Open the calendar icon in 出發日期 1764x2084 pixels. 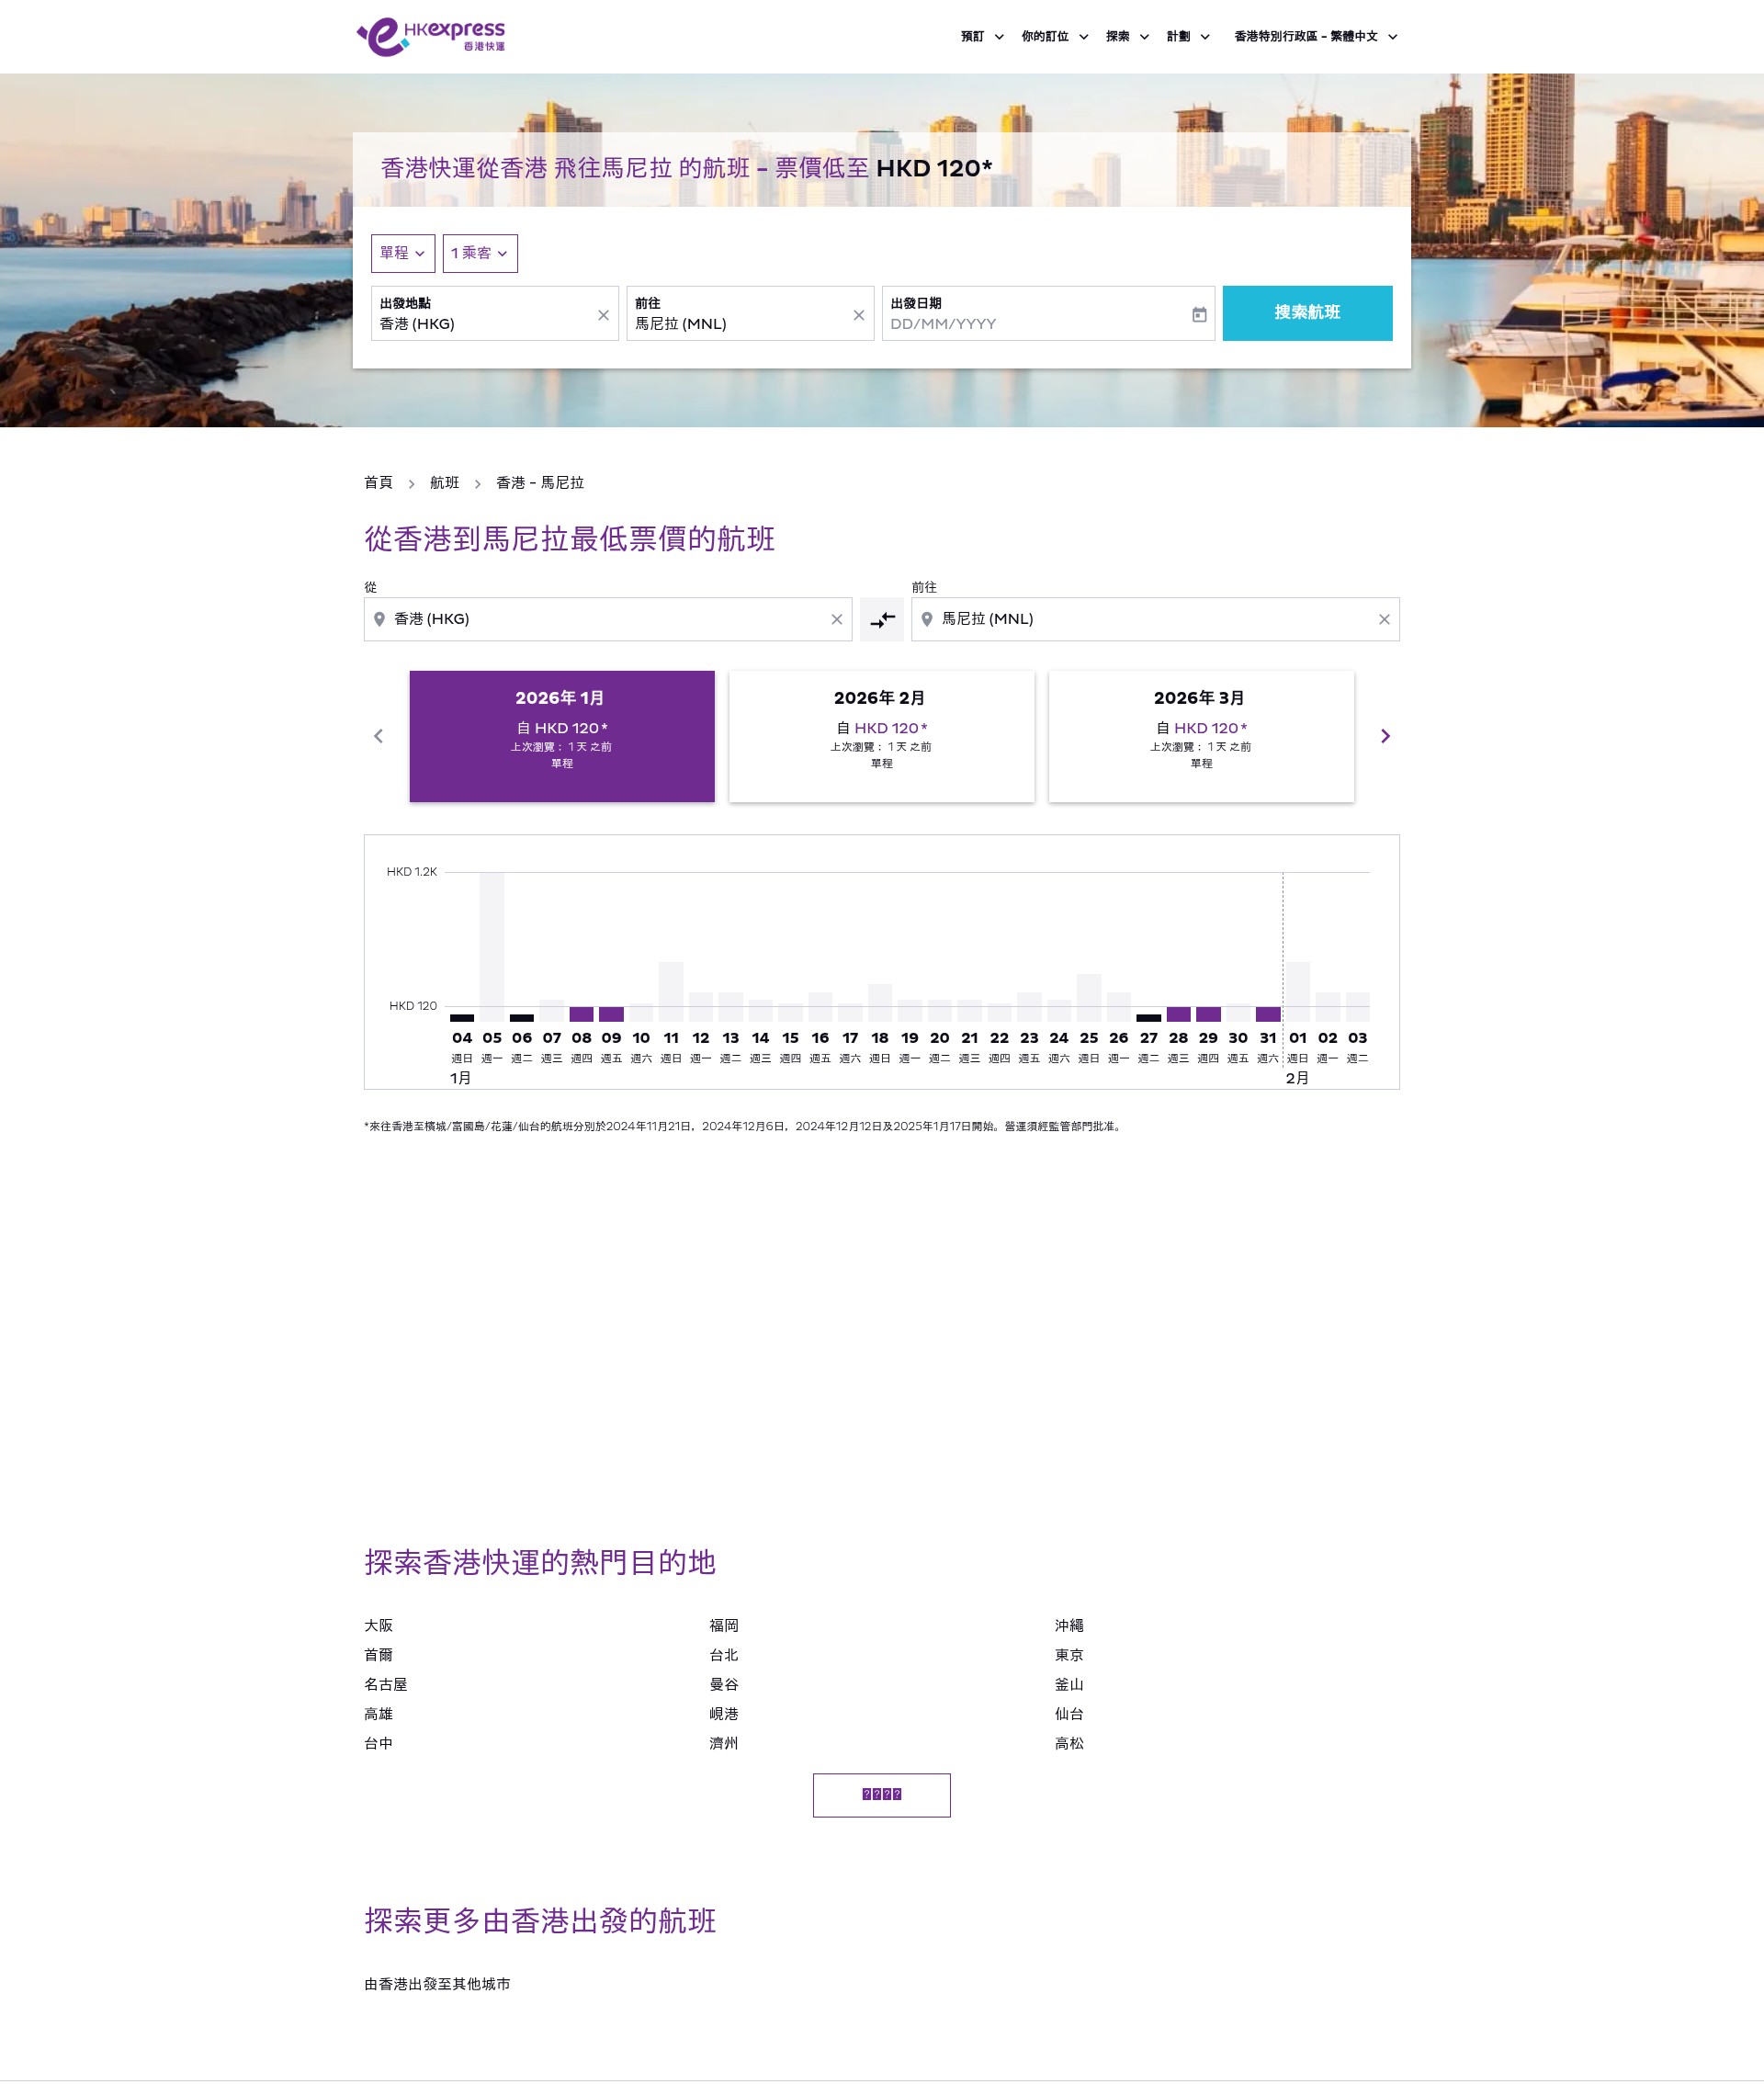click(1199, 315)
